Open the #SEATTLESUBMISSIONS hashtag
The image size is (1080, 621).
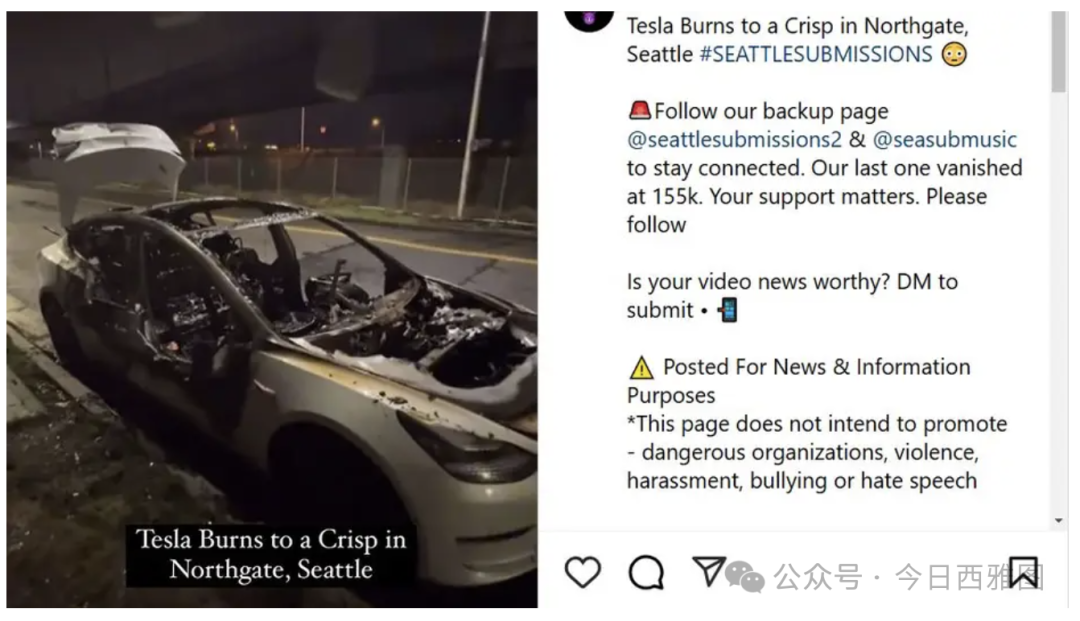coord(816,54)
